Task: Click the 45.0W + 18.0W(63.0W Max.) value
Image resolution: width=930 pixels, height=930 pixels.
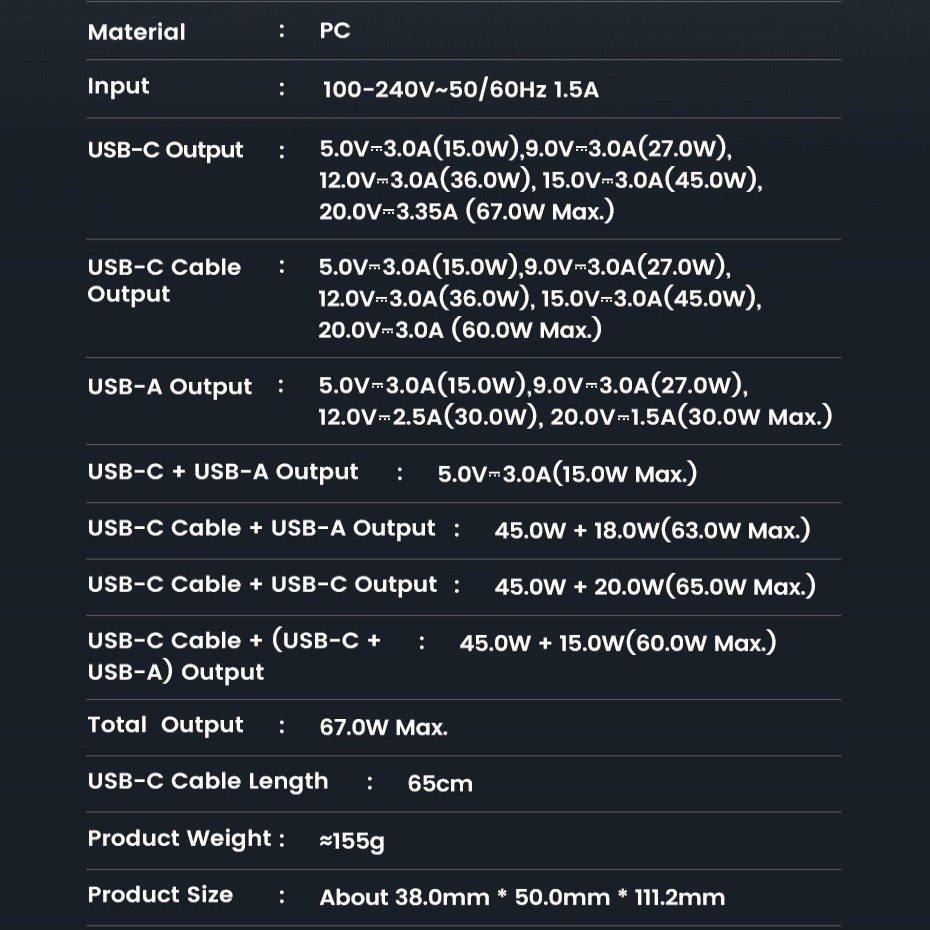Action: coord(652,530)
